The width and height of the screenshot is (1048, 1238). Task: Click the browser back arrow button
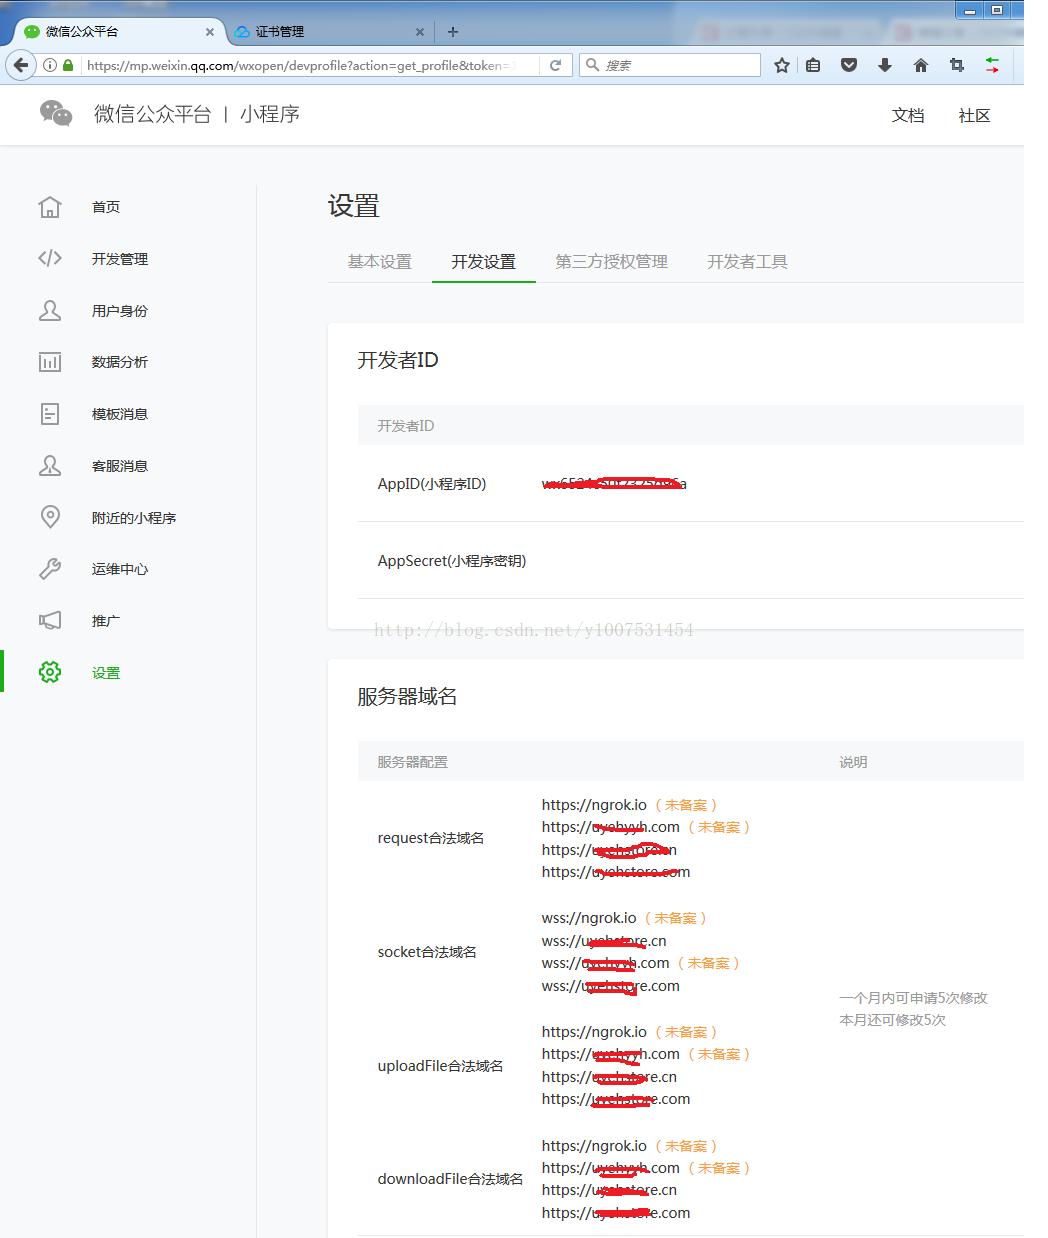21,65
